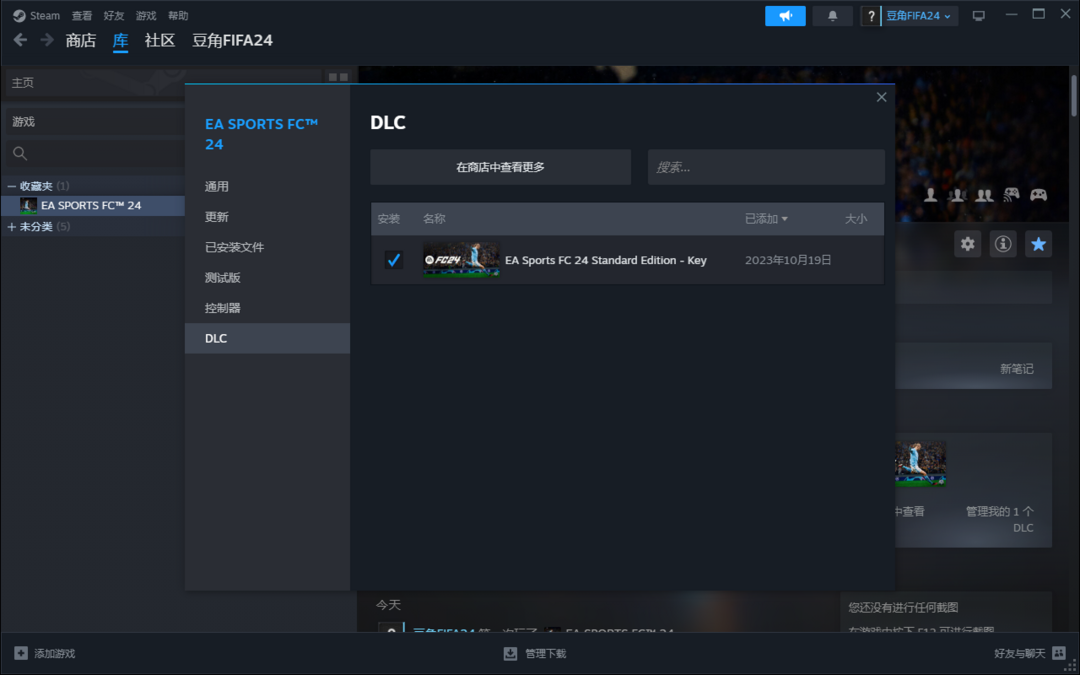Image resolution: width=1080 pixels, height=675 pixels.
Task: Open 管理下载 in the bottom bar
Action: pyautogui.click(x=535, y=653)
